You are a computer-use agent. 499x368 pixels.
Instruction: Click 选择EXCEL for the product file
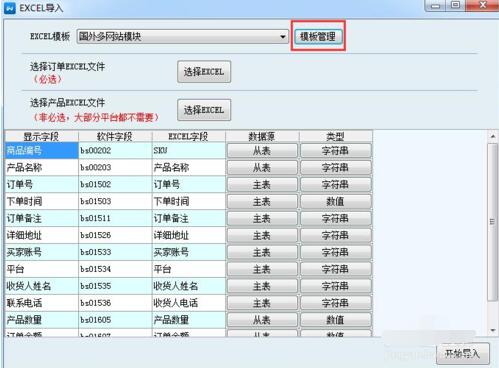click(204, 110)
